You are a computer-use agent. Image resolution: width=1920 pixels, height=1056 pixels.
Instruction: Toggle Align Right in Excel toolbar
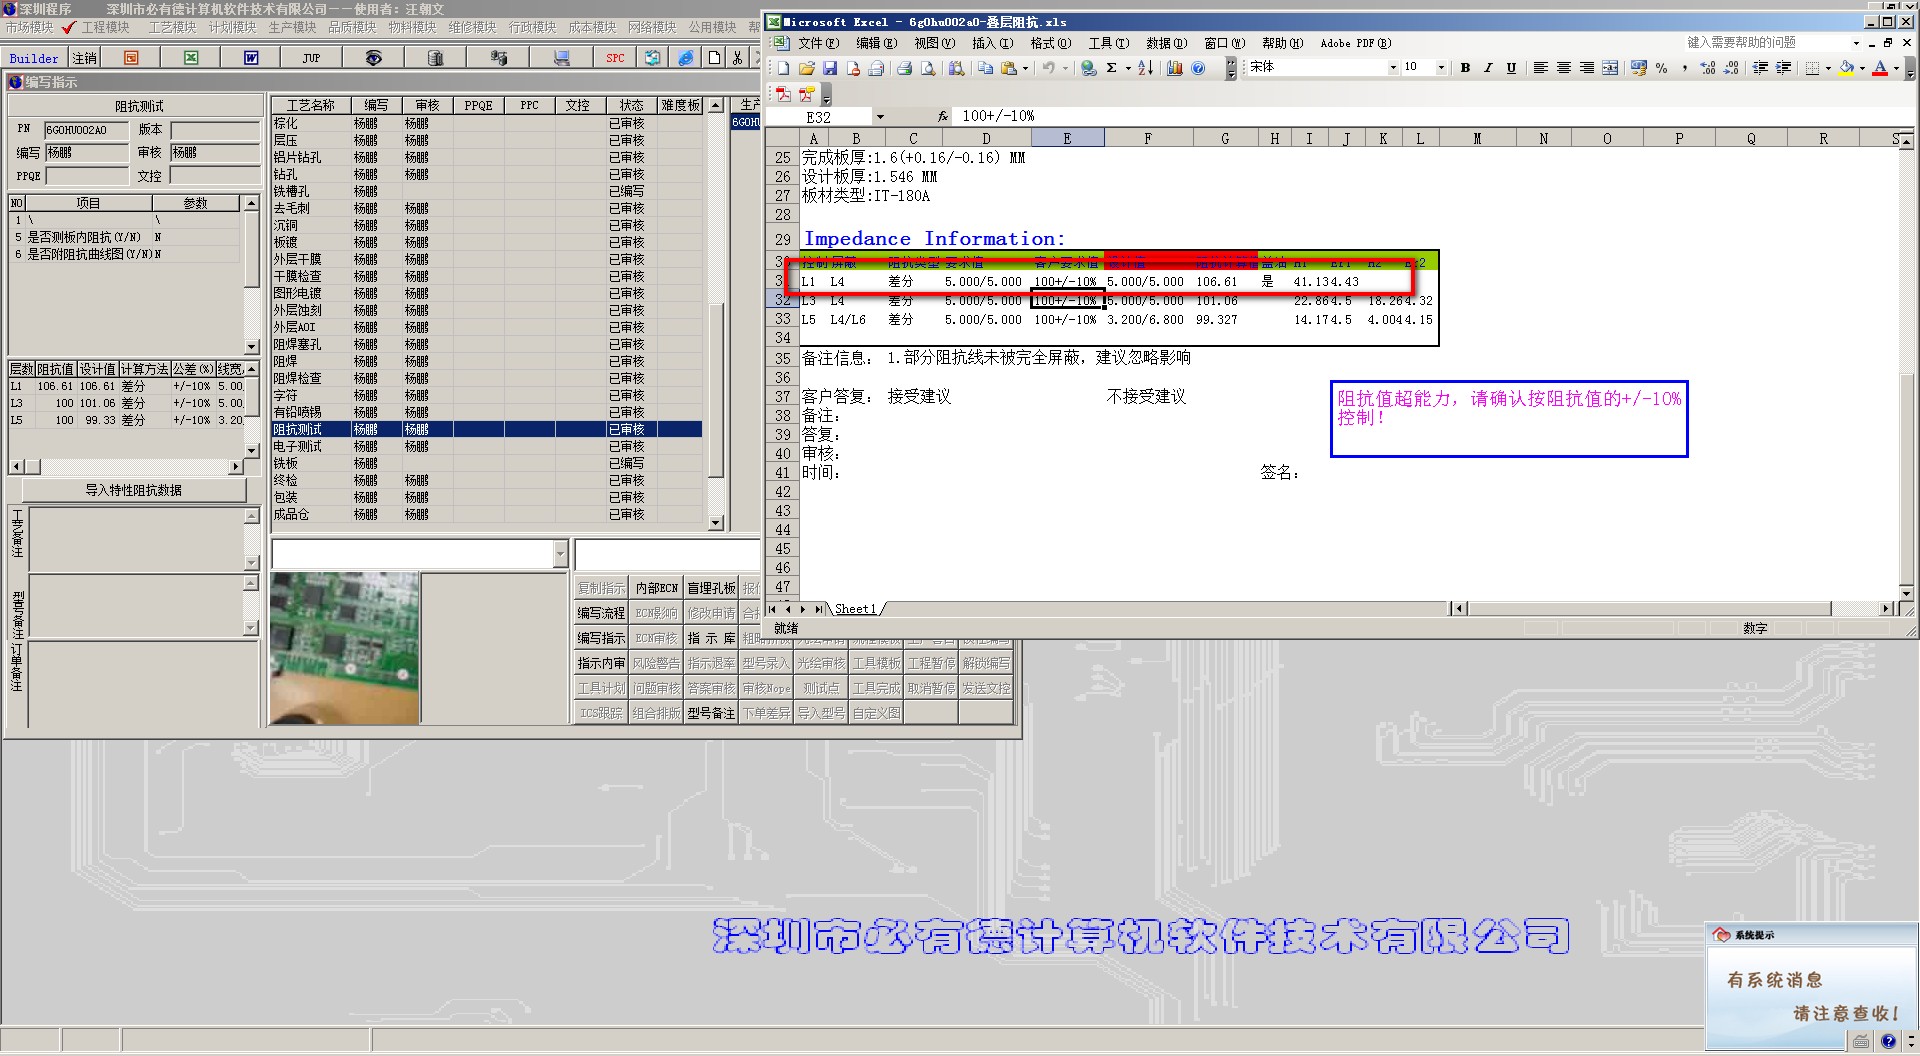[1587, 68]
